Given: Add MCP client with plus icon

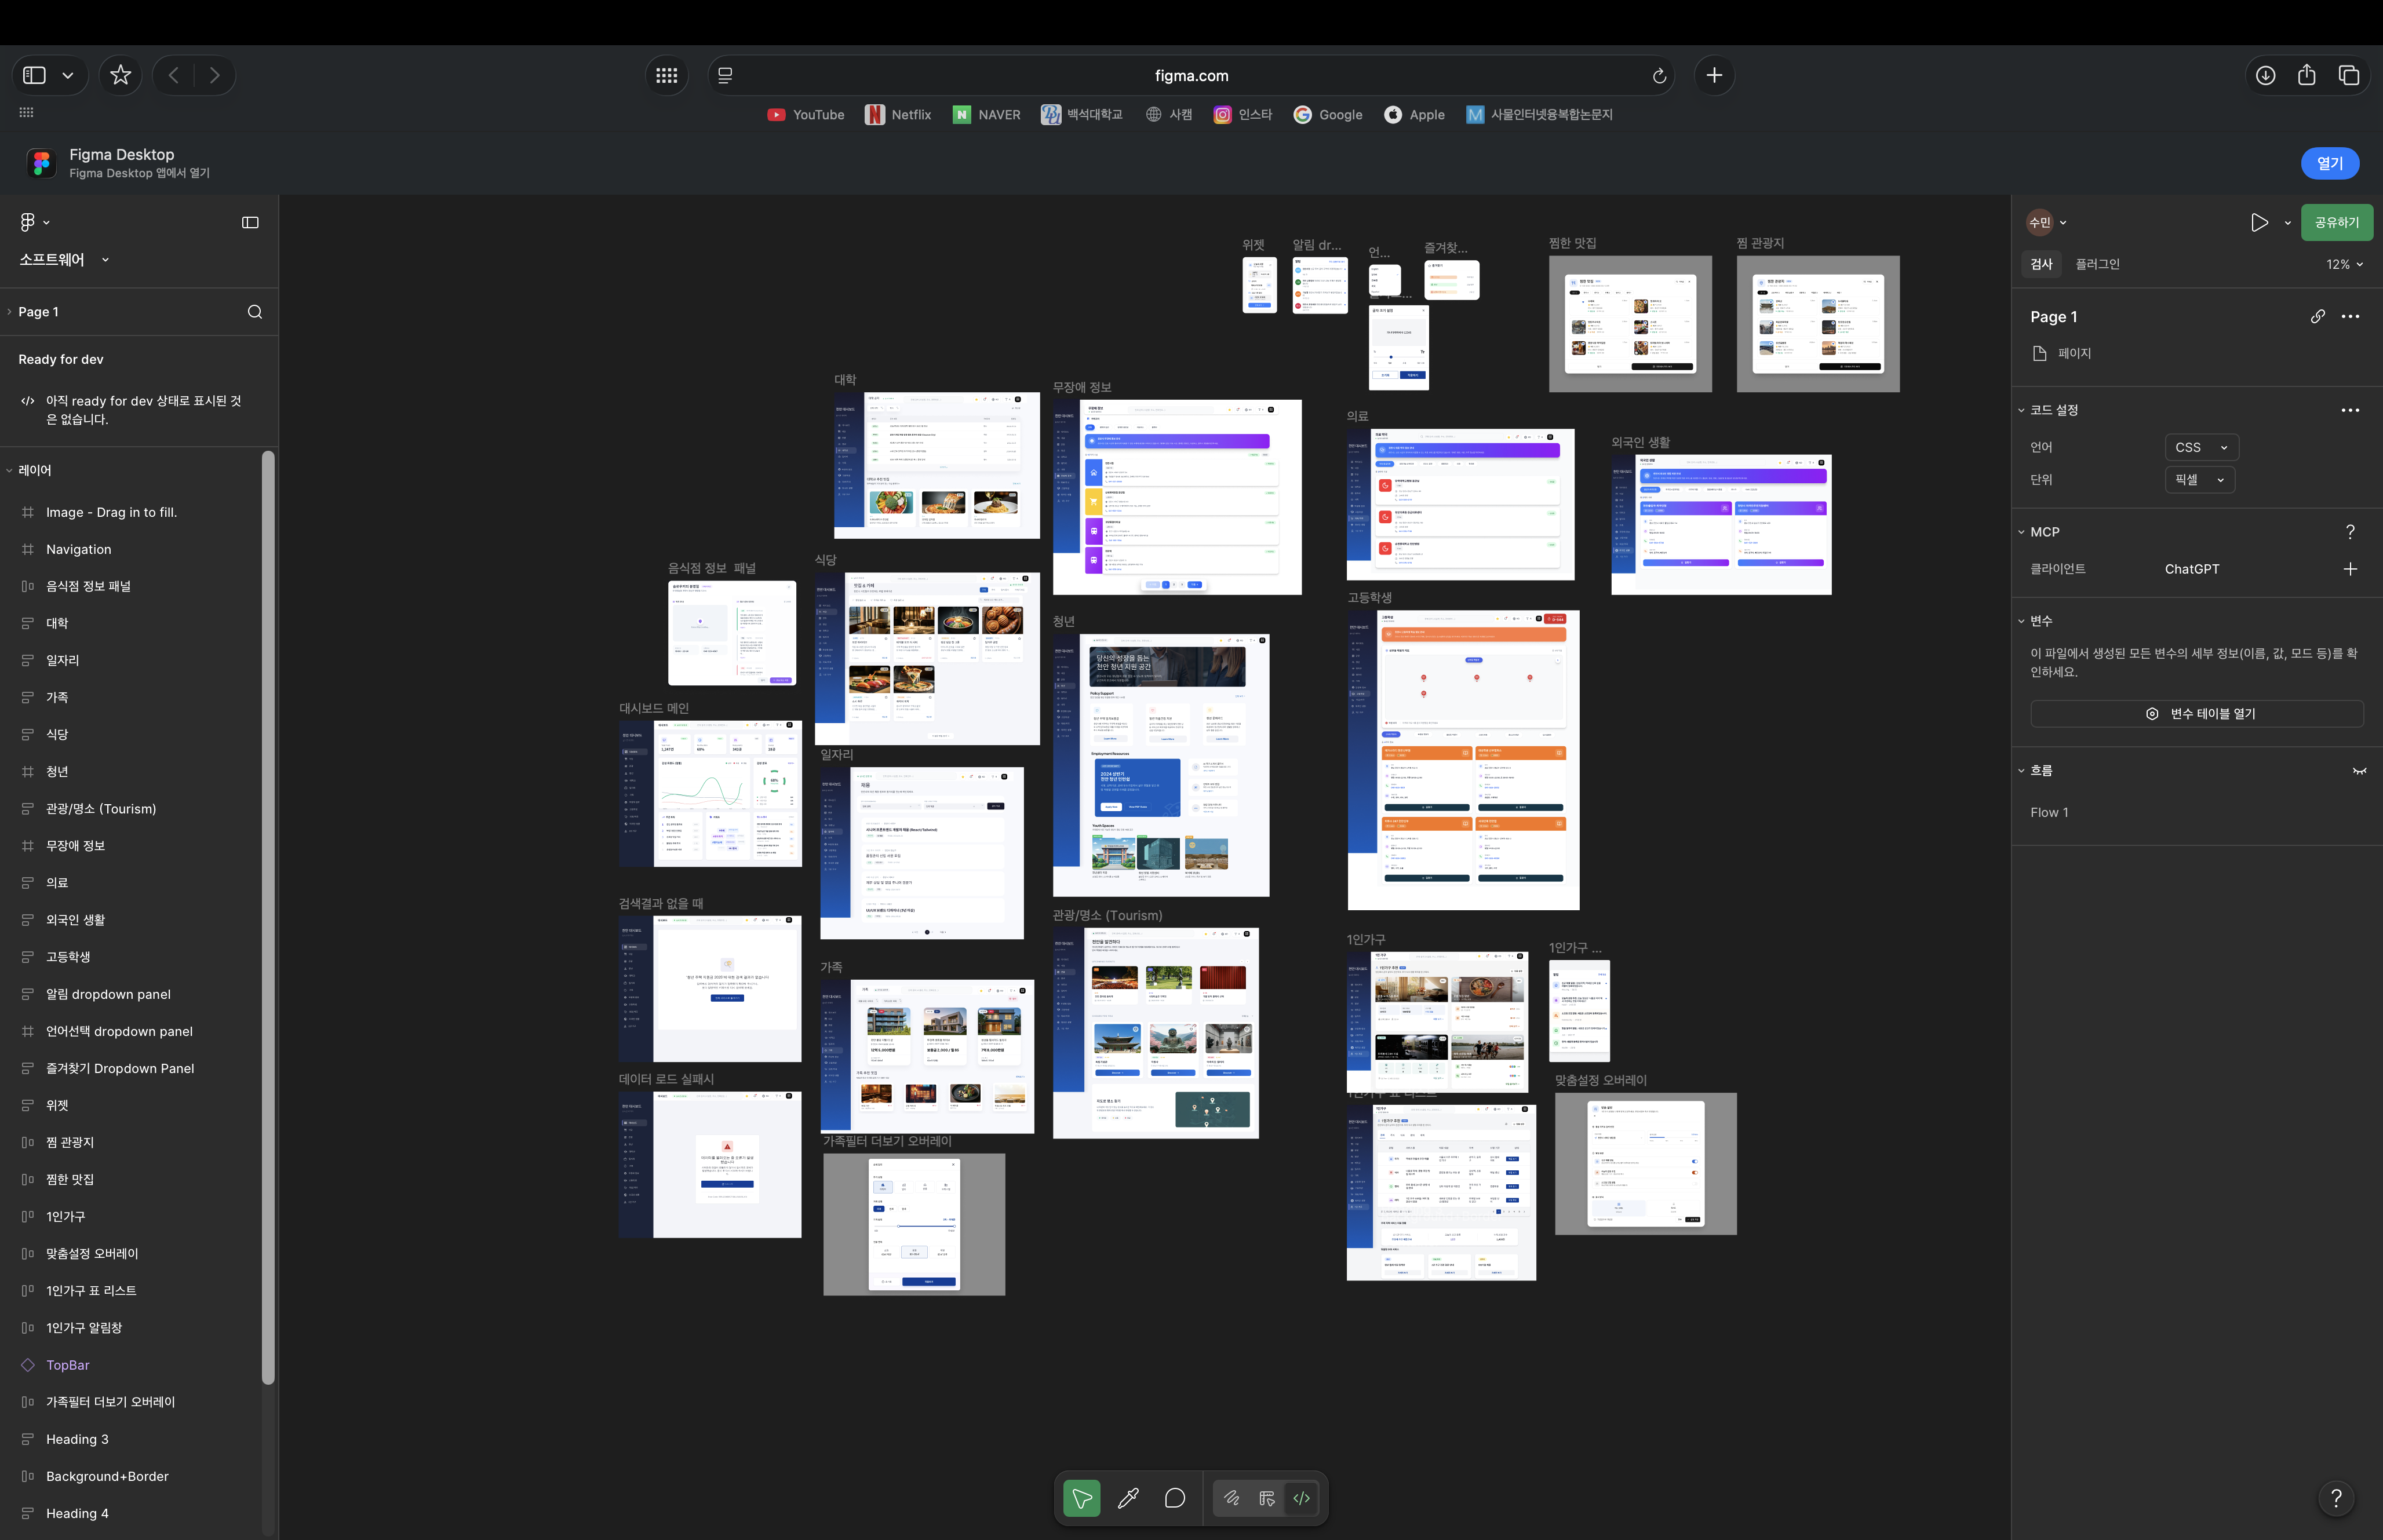Looking at the screenshot, I should 2350,569.
